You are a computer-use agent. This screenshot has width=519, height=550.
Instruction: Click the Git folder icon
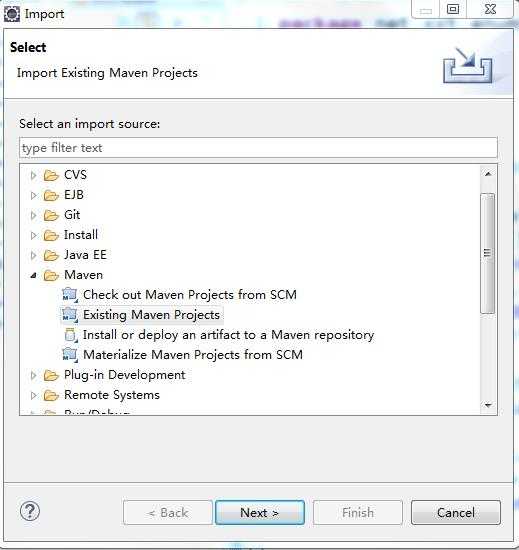click(51, 215)
